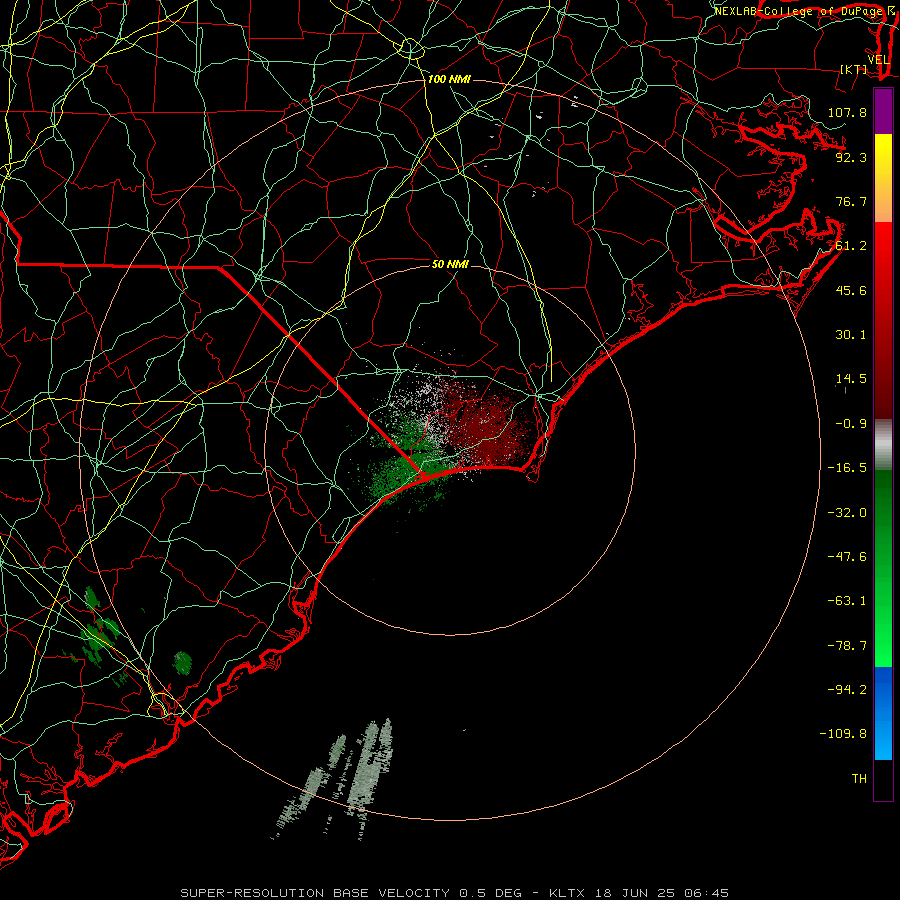
Task: Click the 92.3 velocity scale value
Action: pyautogui.click(x=851, y=157)
